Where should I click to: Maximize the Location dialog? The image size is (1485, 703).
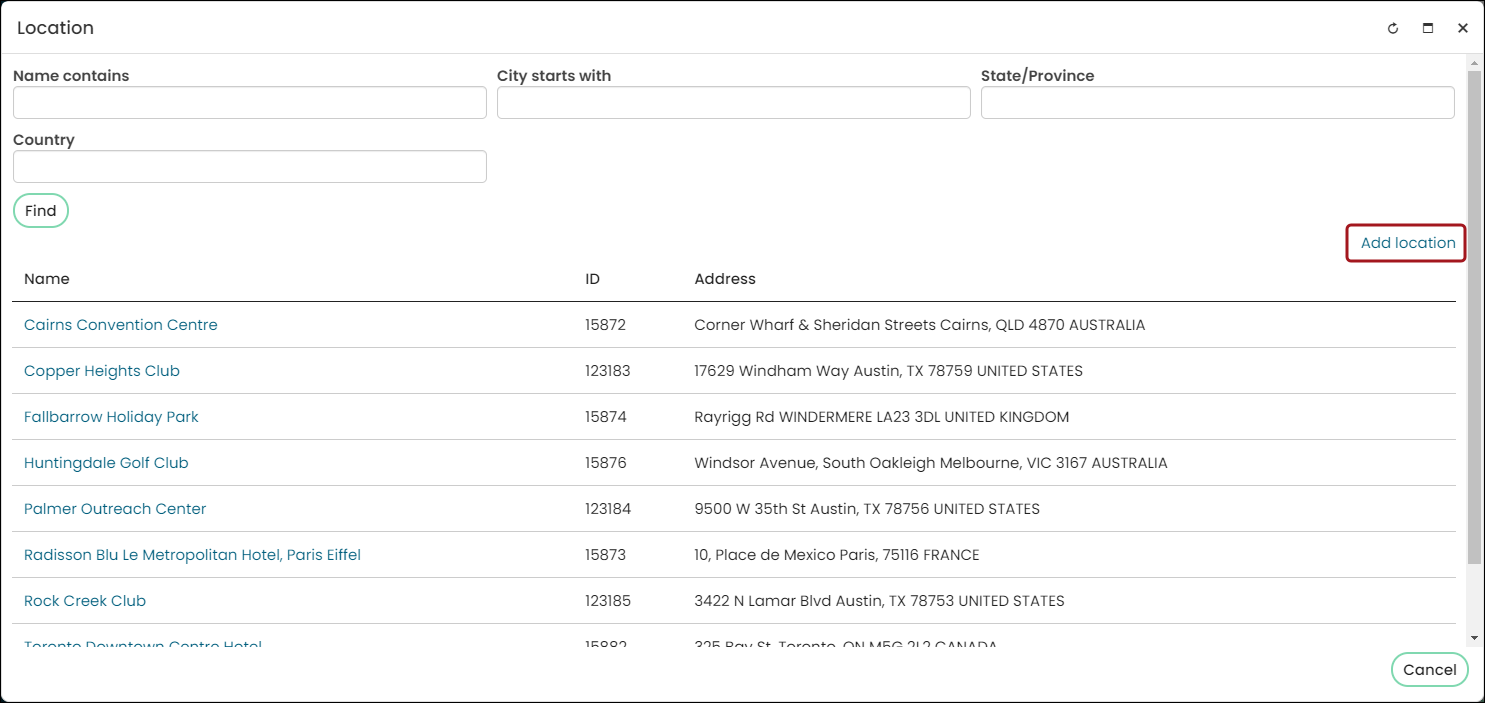[1428, 29]
